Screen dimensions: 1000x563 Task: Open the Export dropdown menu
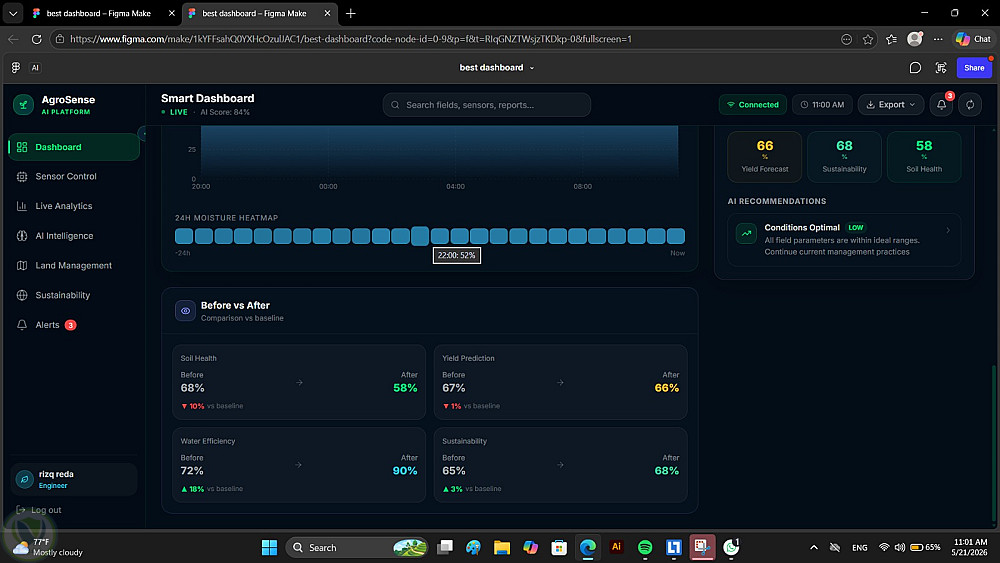point(890,105)
